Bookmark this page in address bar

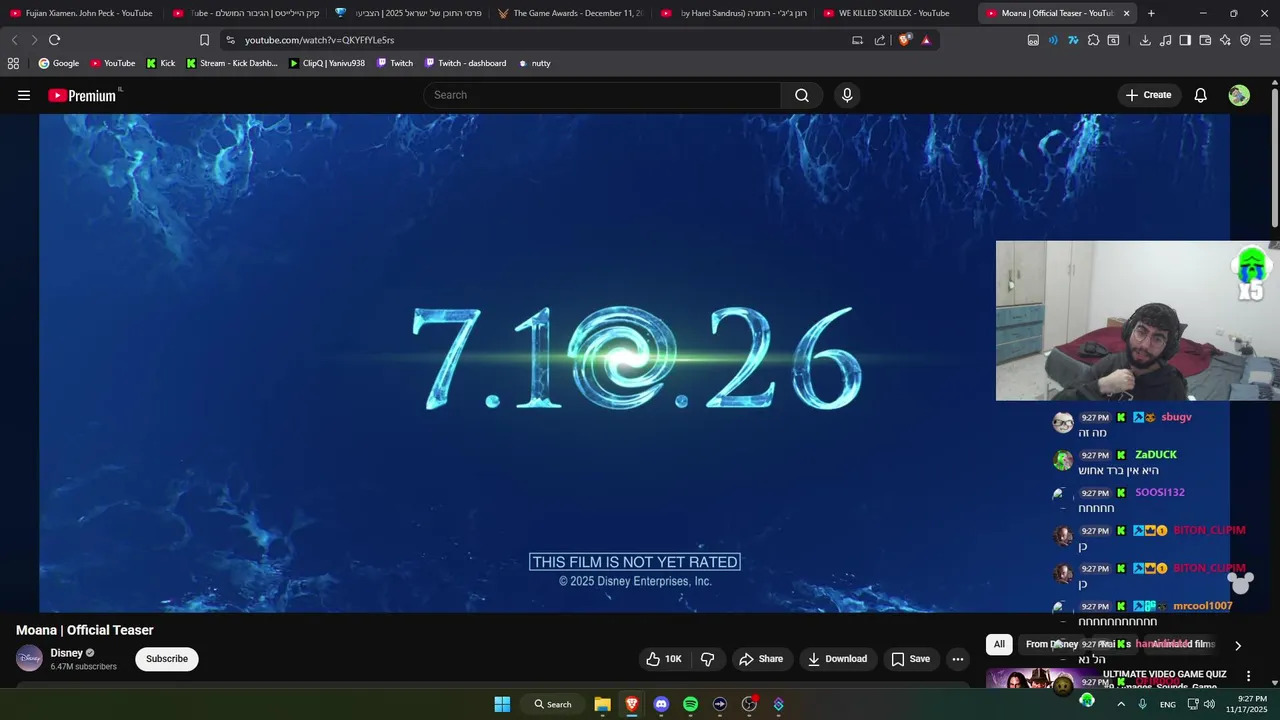coord(204,40)
